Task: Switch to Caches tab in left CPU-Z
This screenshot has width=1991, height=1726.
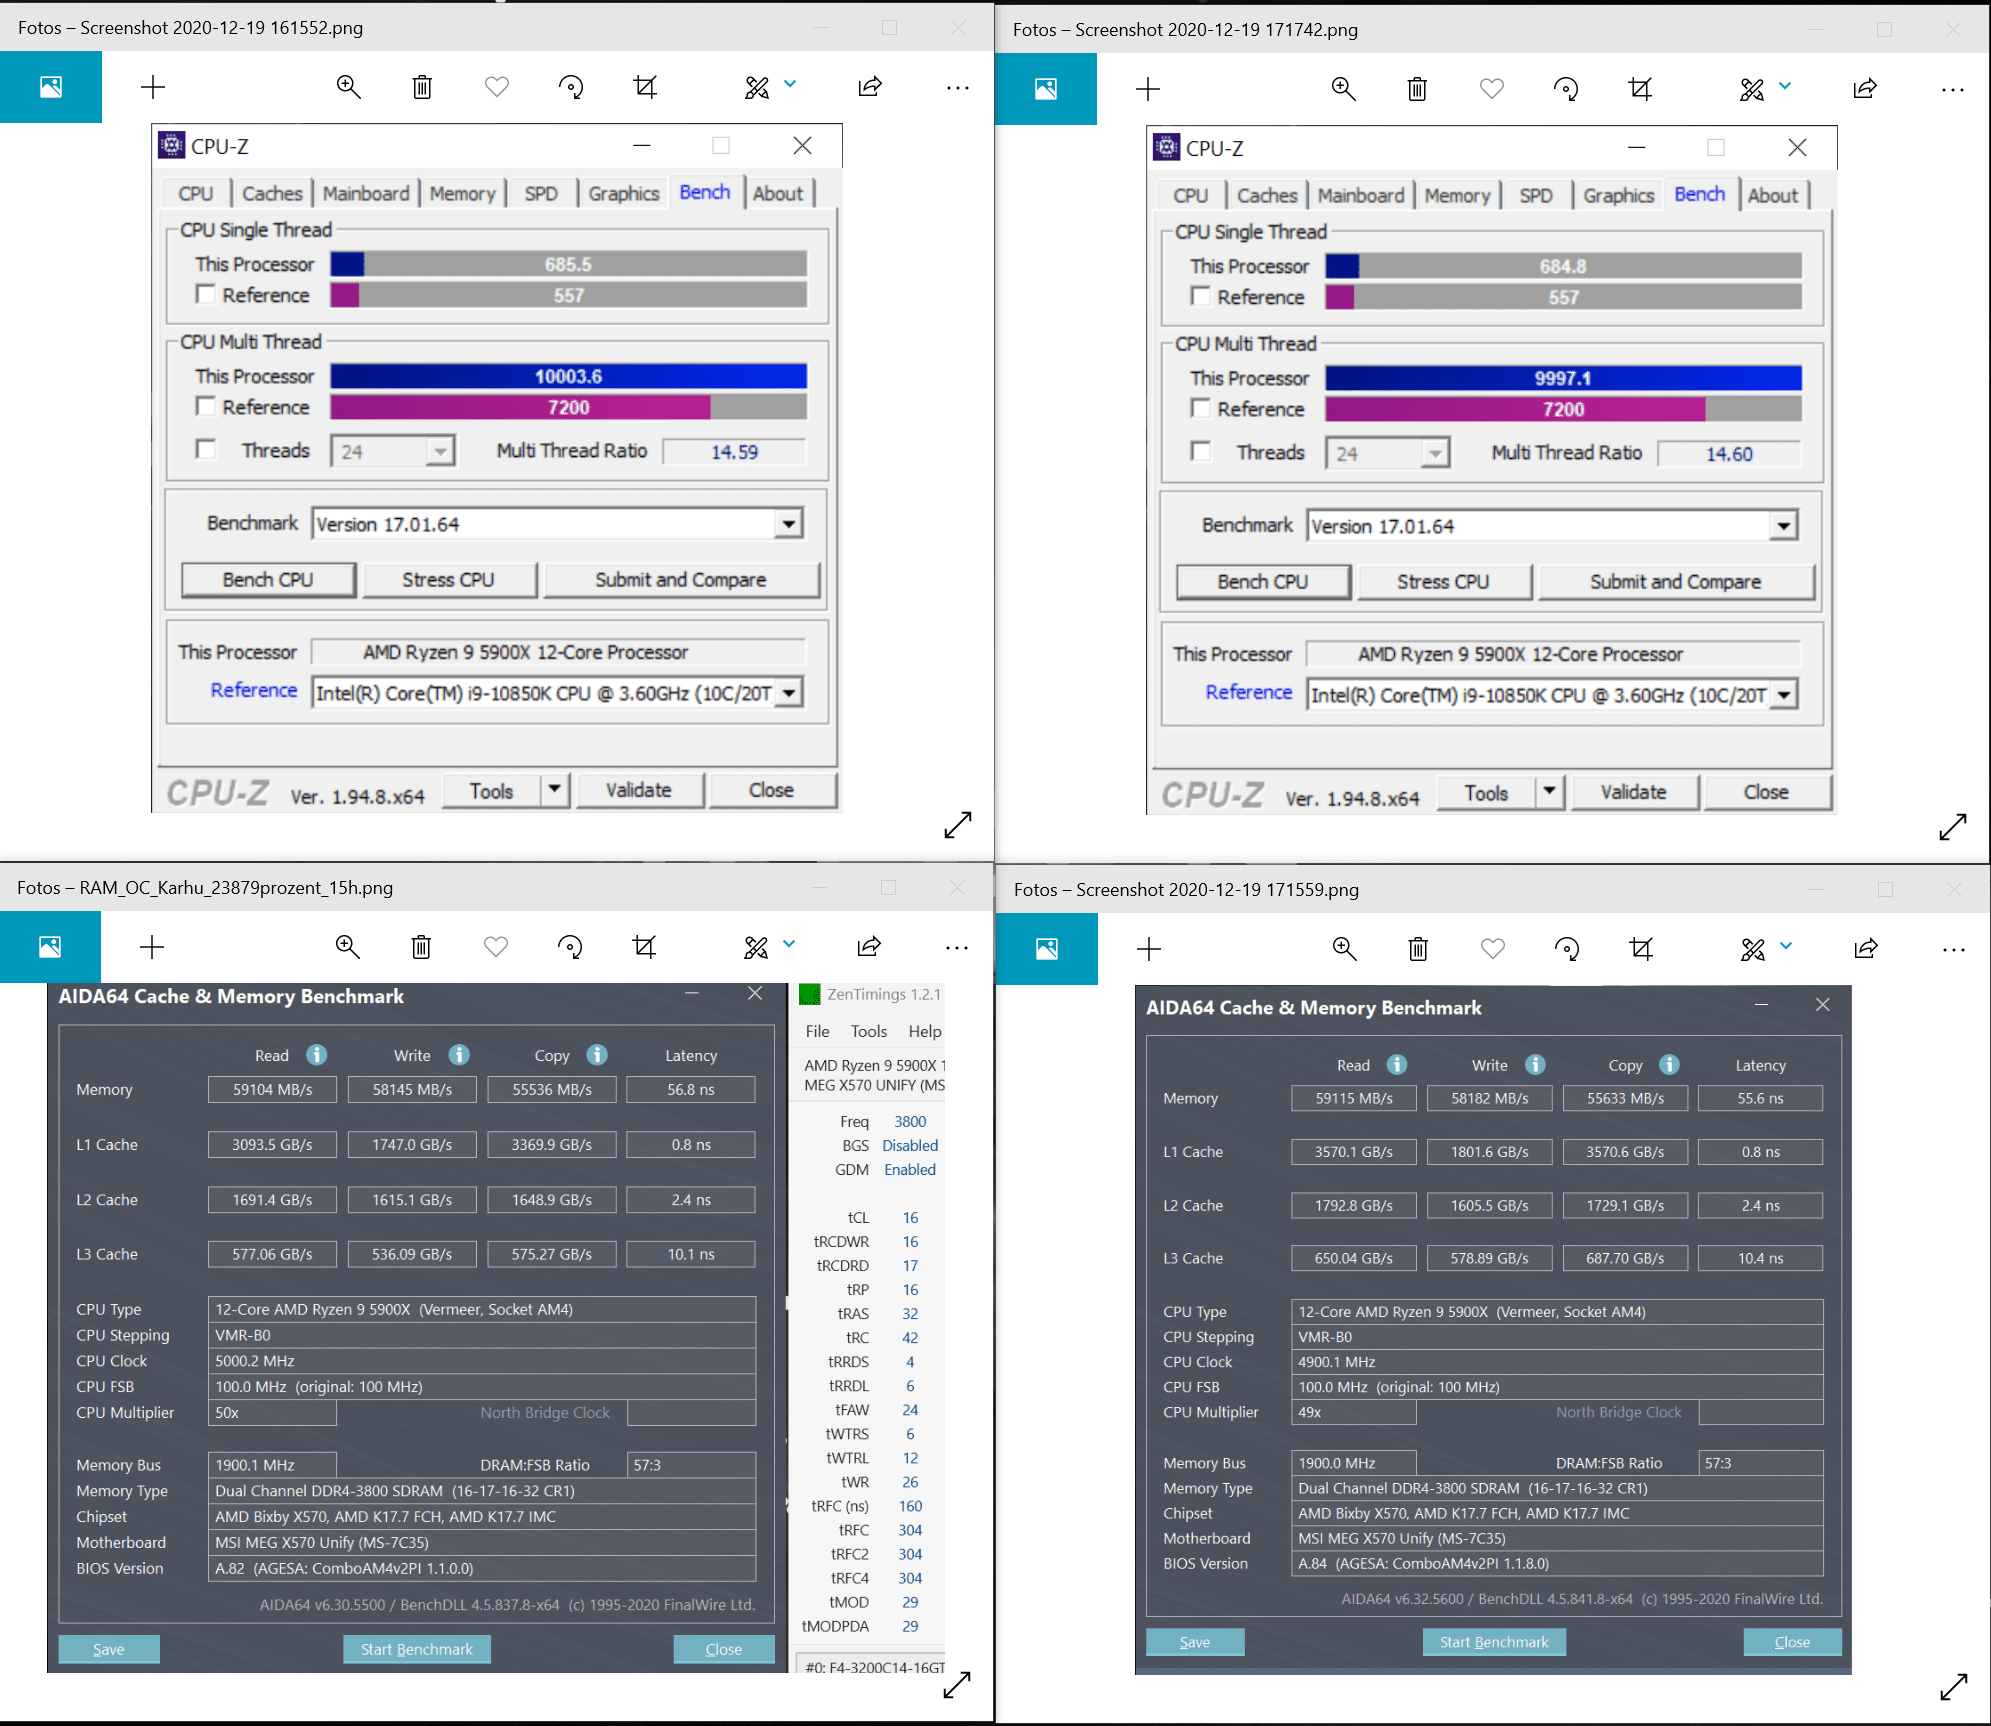Action: tap(272, 193)
